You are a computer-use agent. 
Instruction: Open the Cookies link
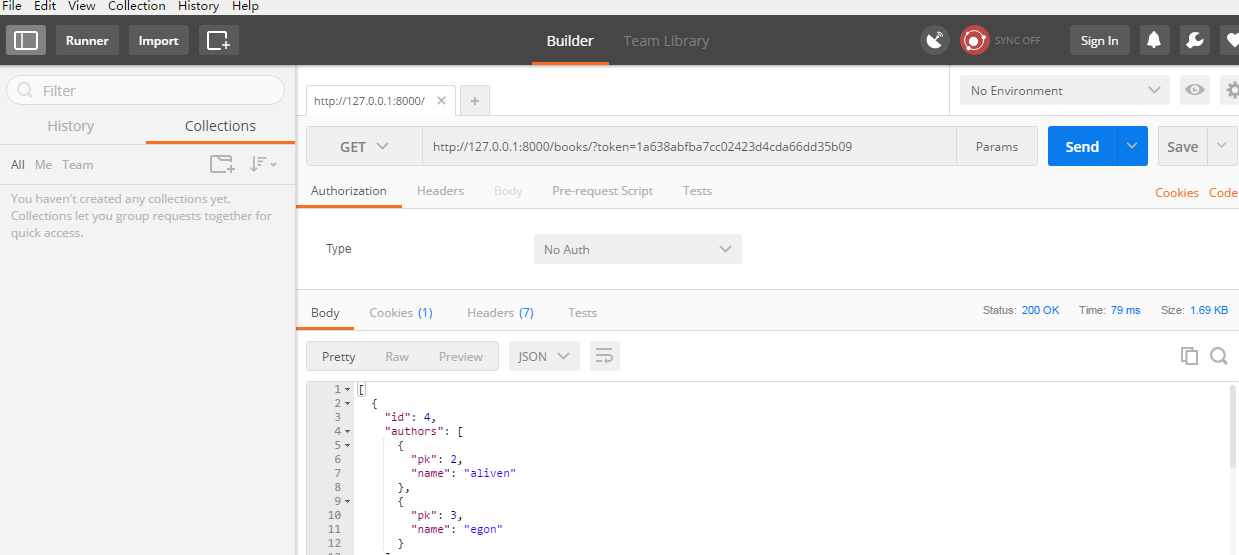tap(1176, 193)
